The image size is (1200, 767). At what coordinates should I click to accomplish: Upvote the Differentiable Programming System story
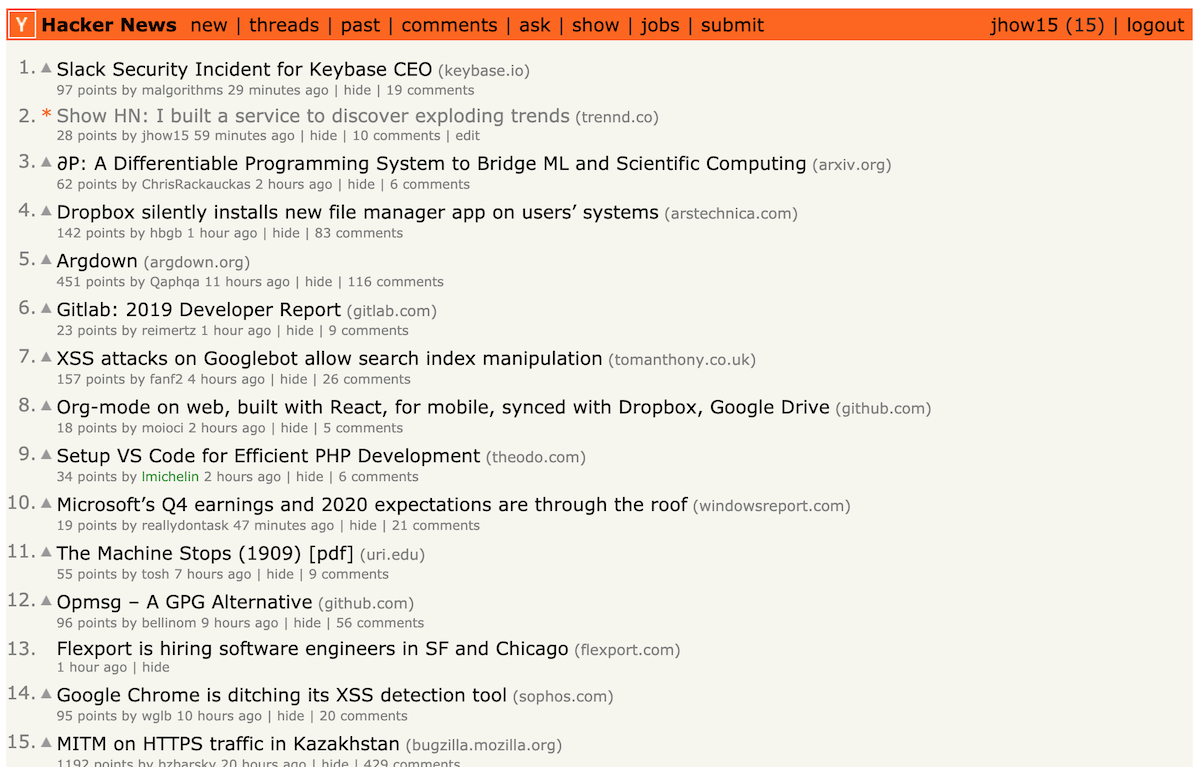tap(46, 162)
